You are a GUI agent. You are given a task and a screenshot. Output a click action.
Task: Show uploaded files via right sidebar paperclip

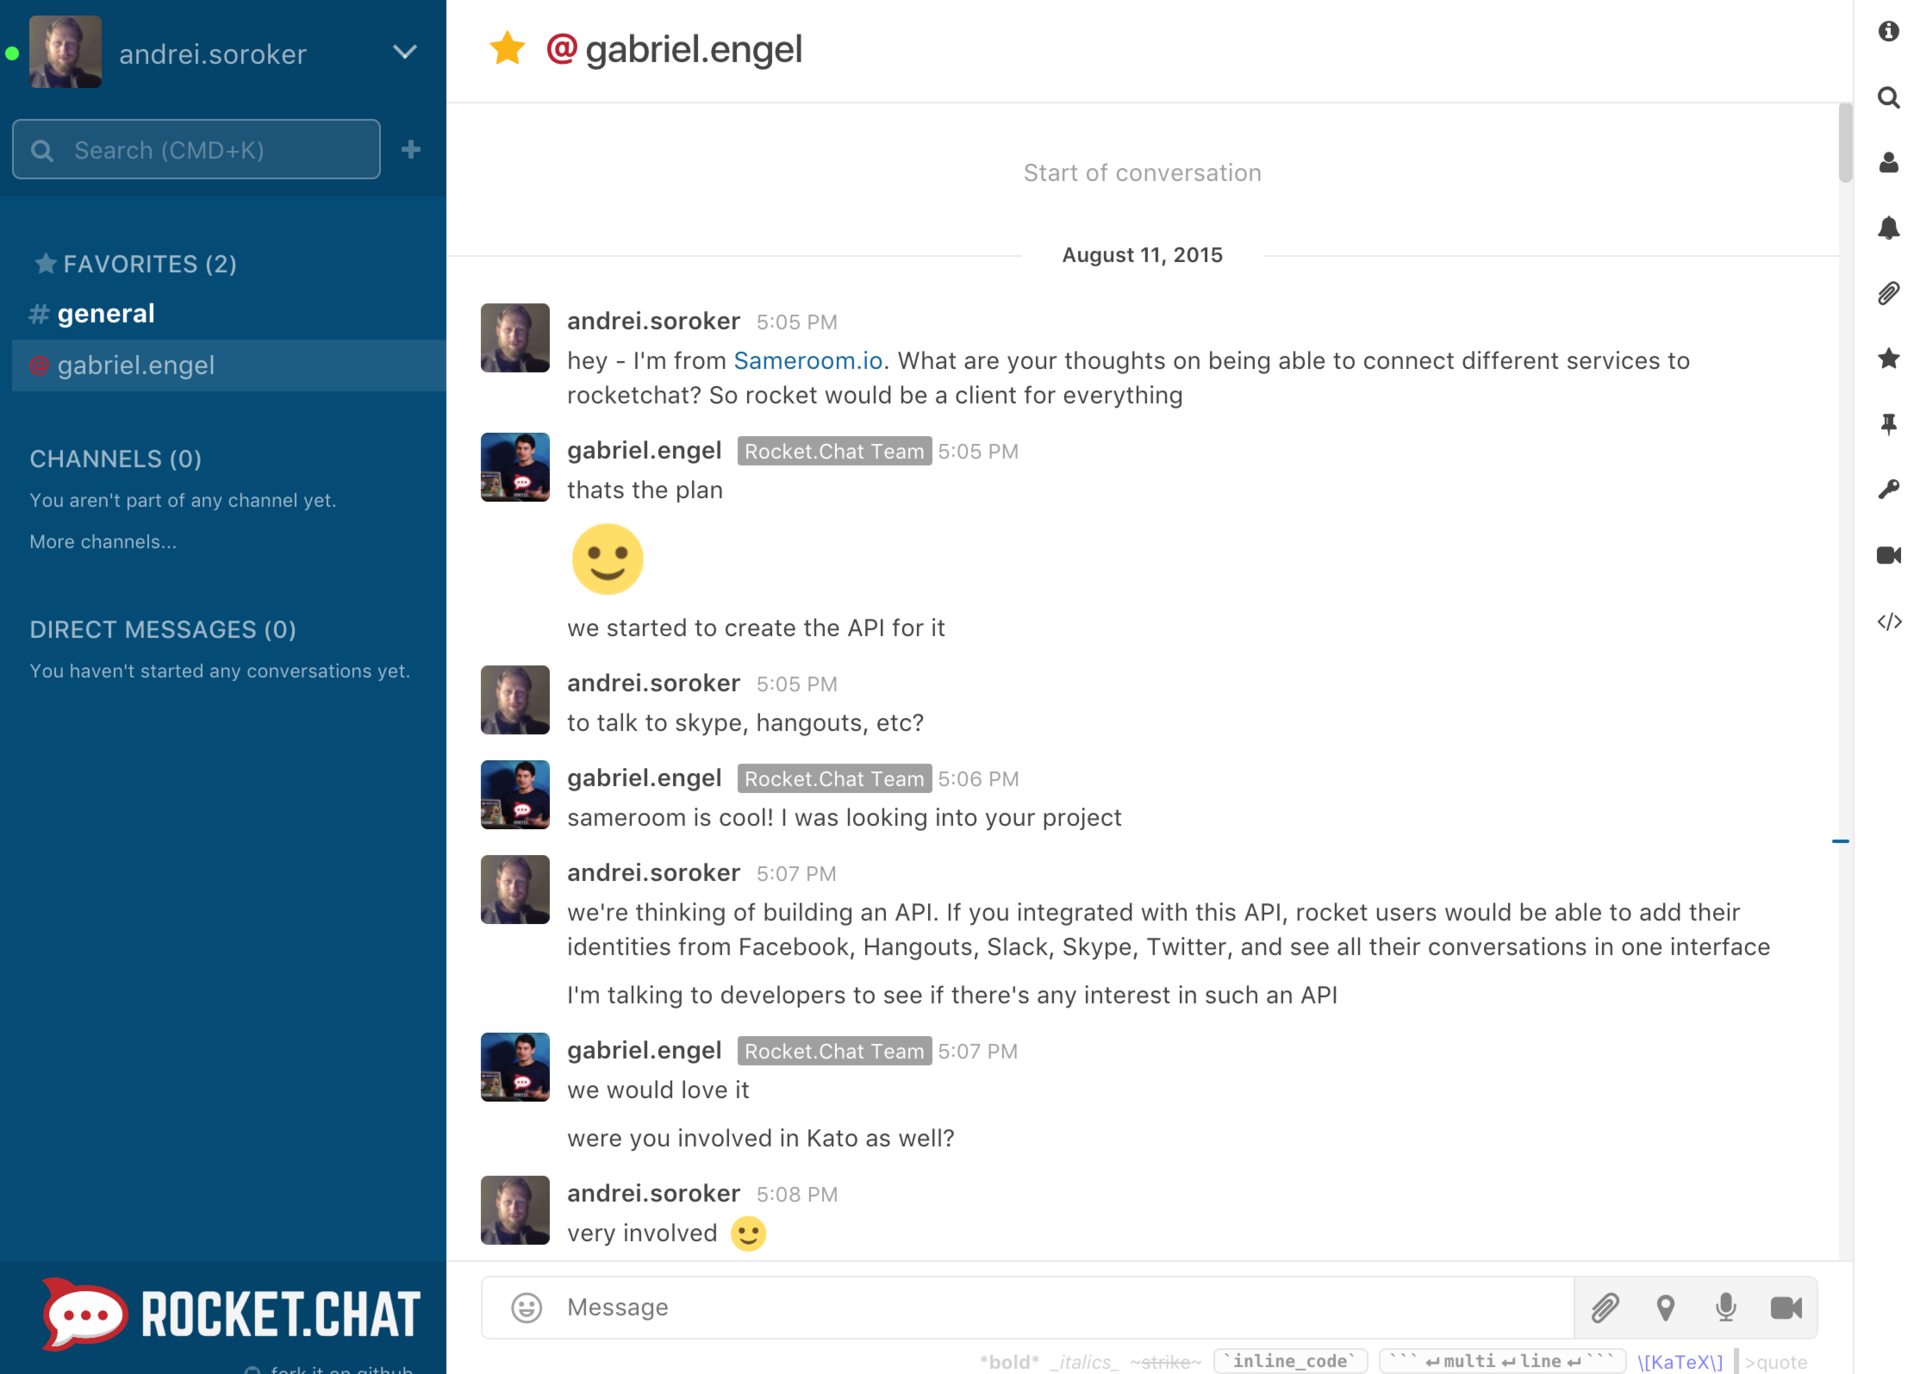1888,293
